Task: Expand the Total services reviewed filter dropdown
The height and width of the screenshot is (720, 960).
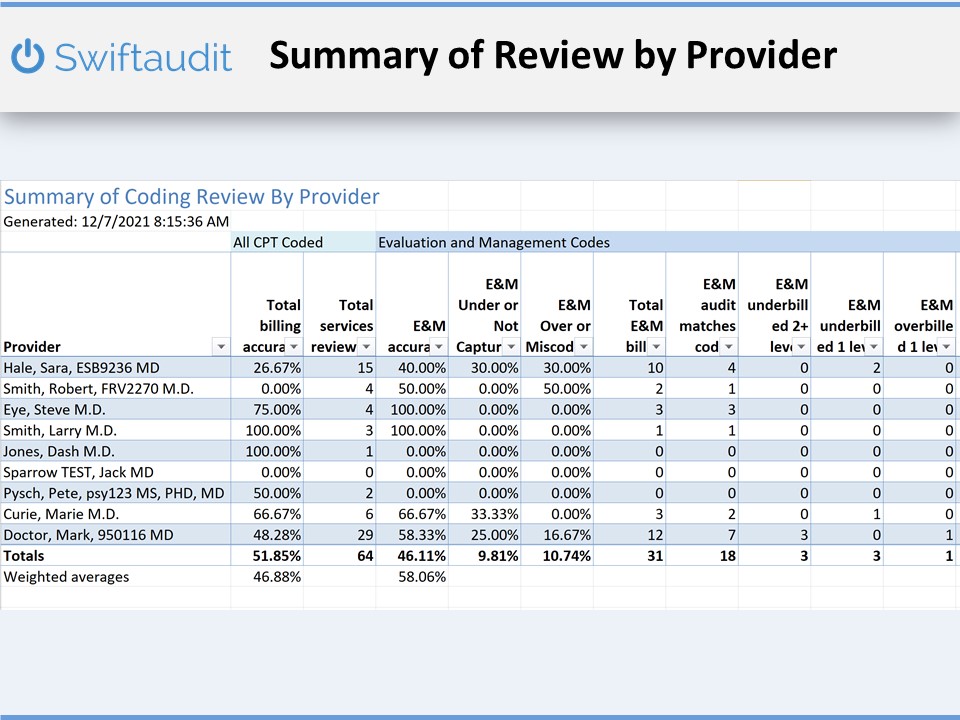Action: [x=365, y=346]
